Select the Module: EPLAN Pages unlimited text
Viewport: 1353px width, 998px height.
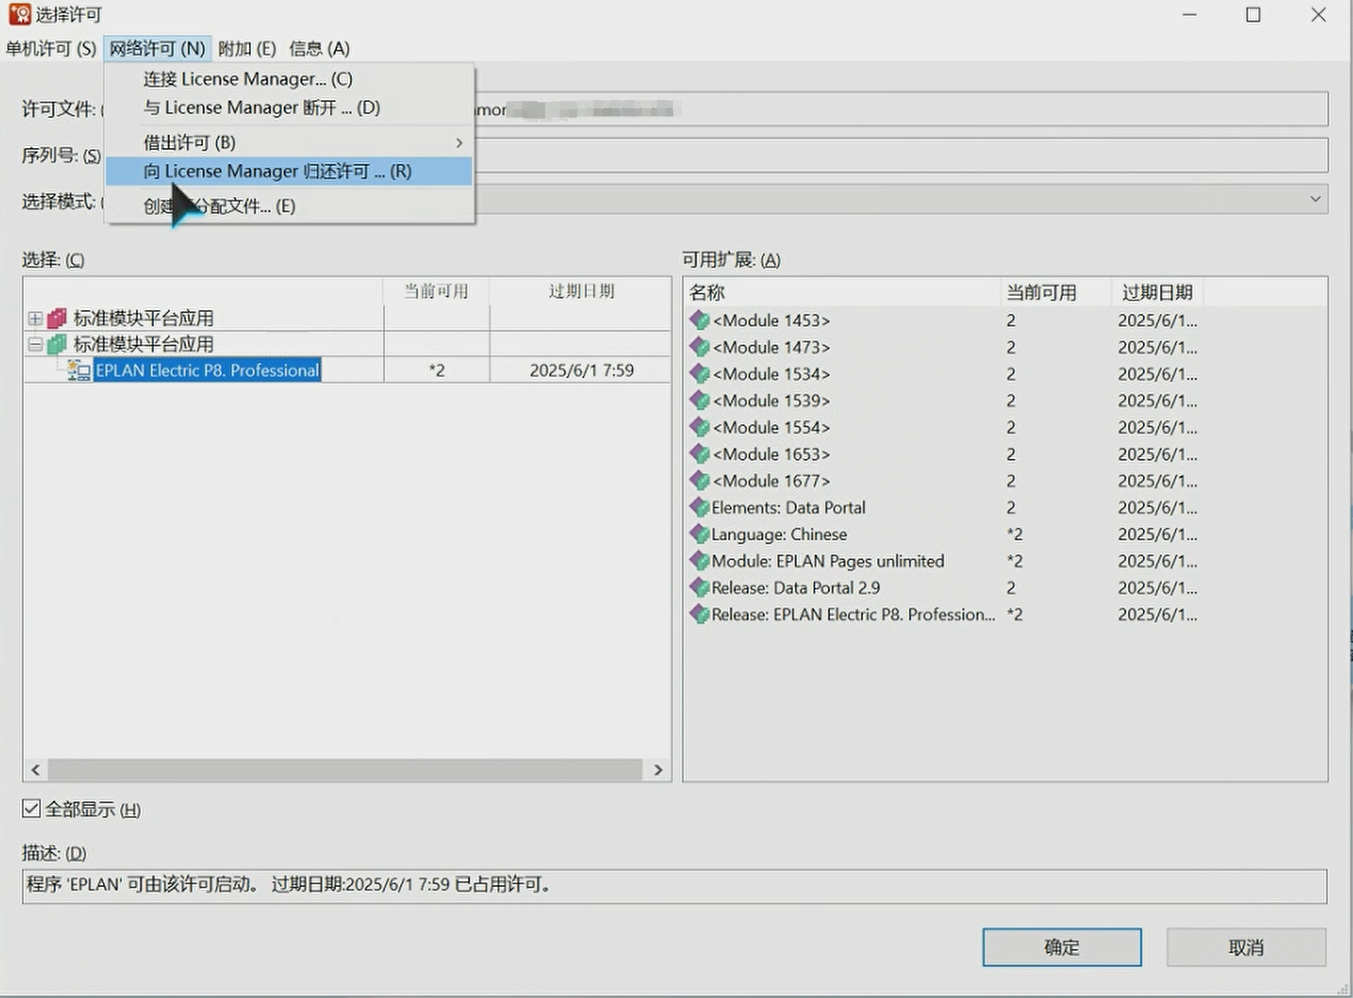pos(828,561)
